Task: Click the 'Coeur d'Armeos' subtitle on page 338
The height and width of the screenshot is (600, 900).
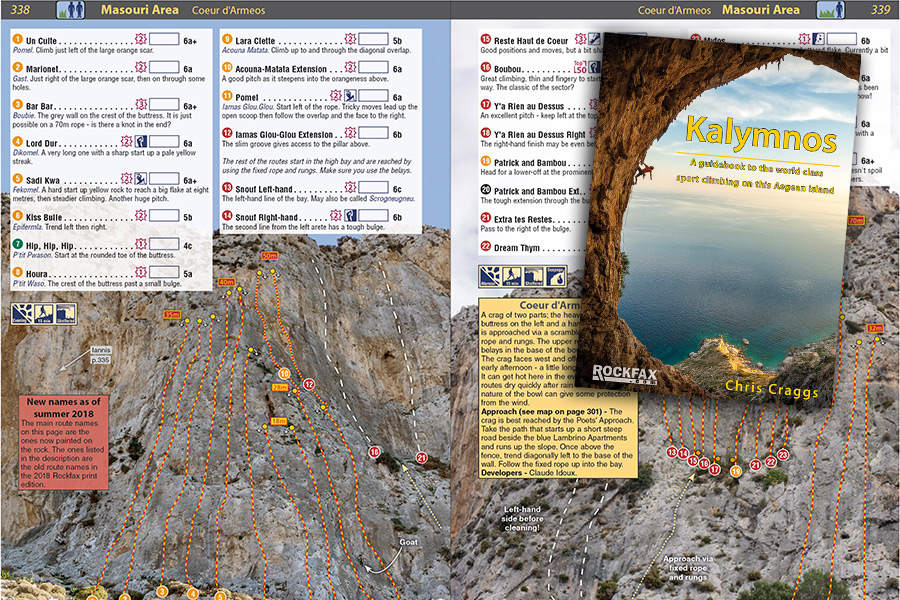Action: (x=228, y=10)
